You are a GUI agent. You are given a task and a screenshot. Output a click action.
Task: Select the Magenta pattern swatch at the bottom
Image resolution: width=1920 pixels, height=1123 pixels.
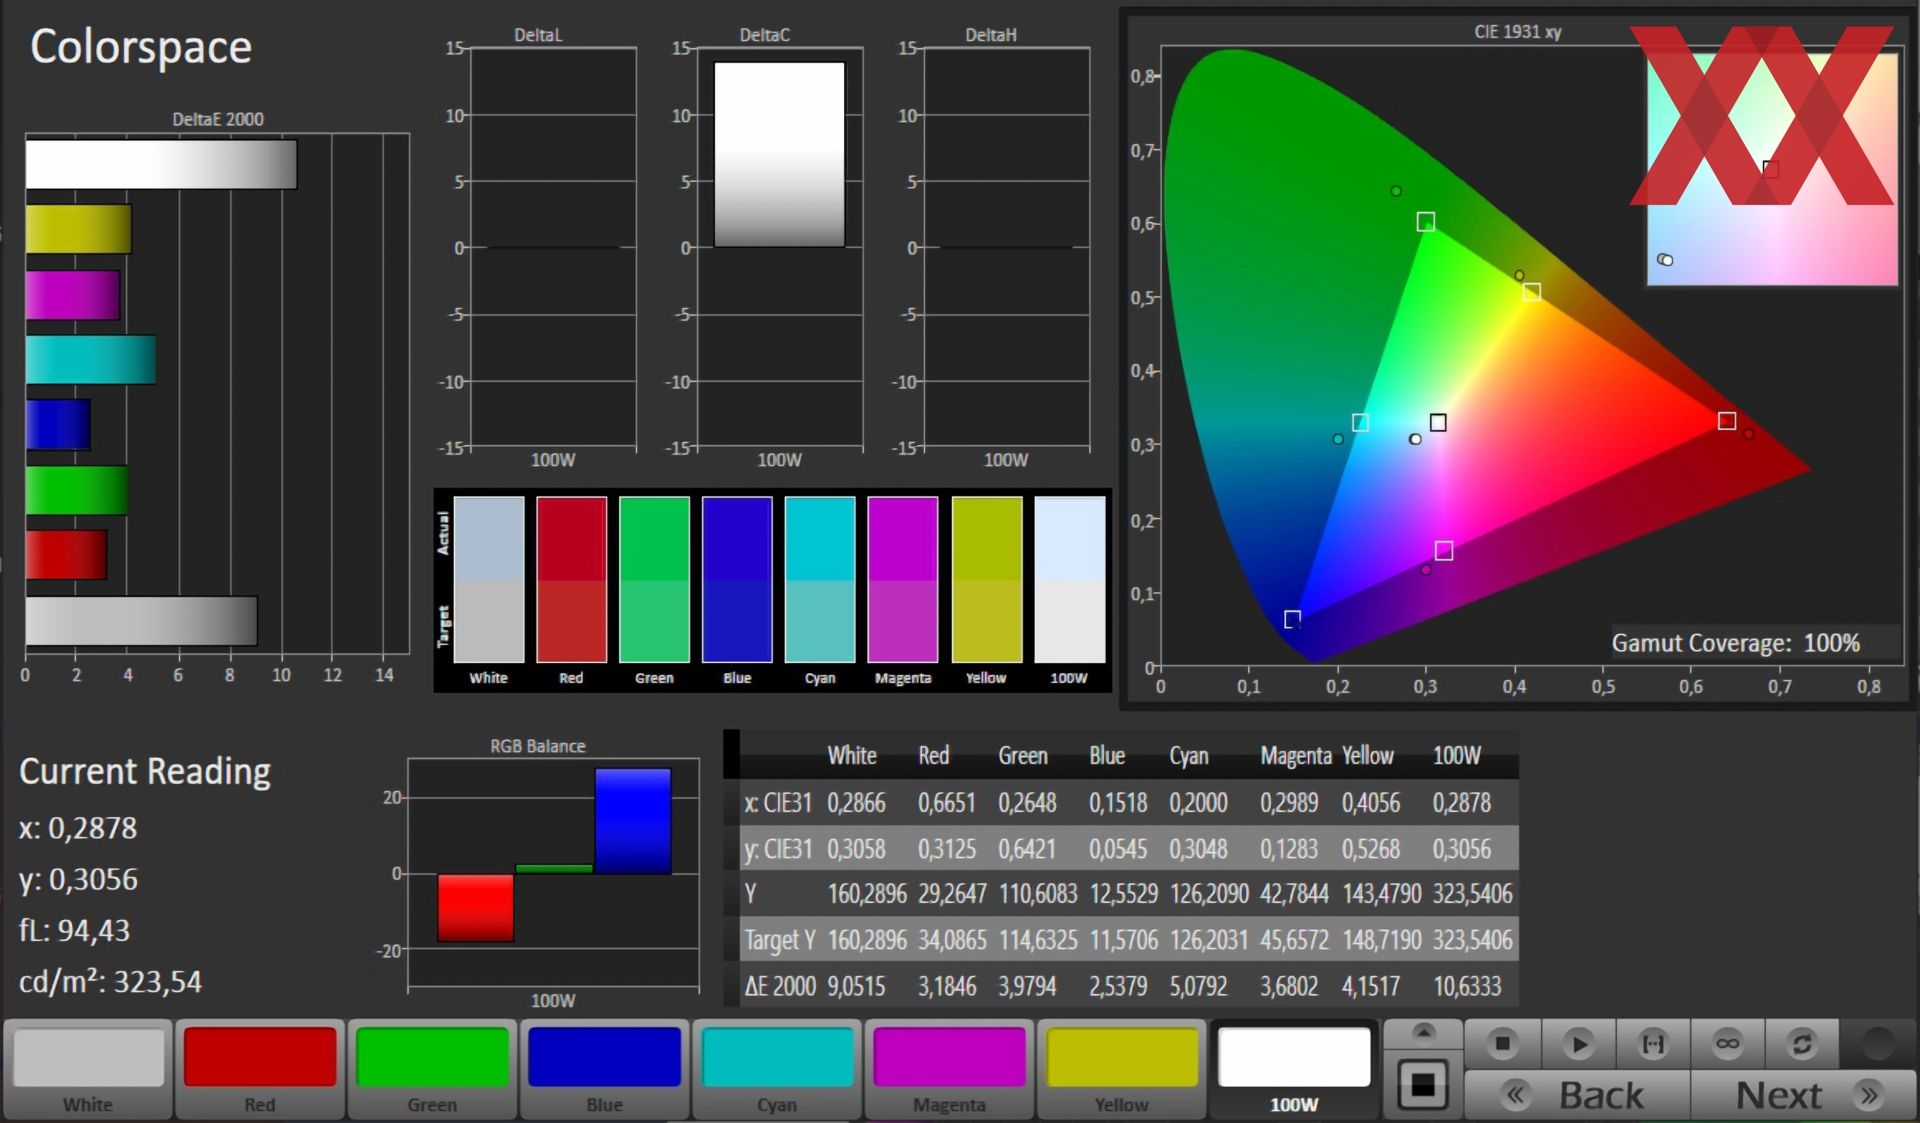point(949,1068)
